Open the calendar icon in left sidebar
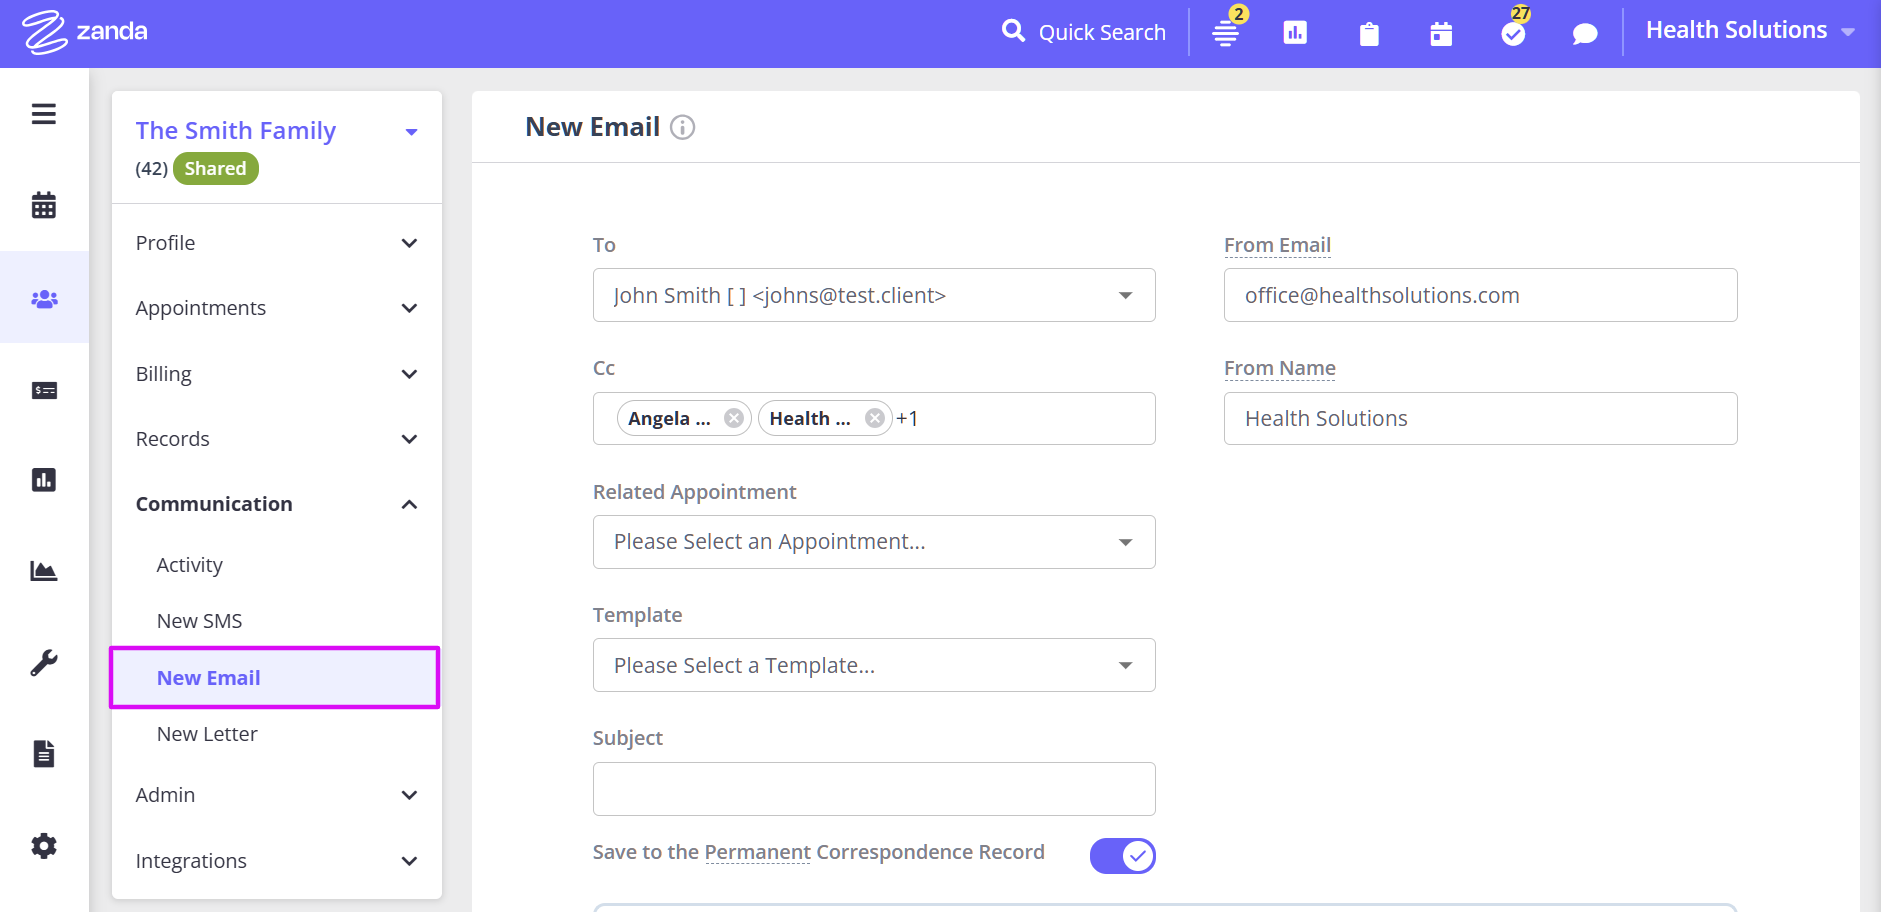Screen dimensions: 1881x912 click(44, 205)
